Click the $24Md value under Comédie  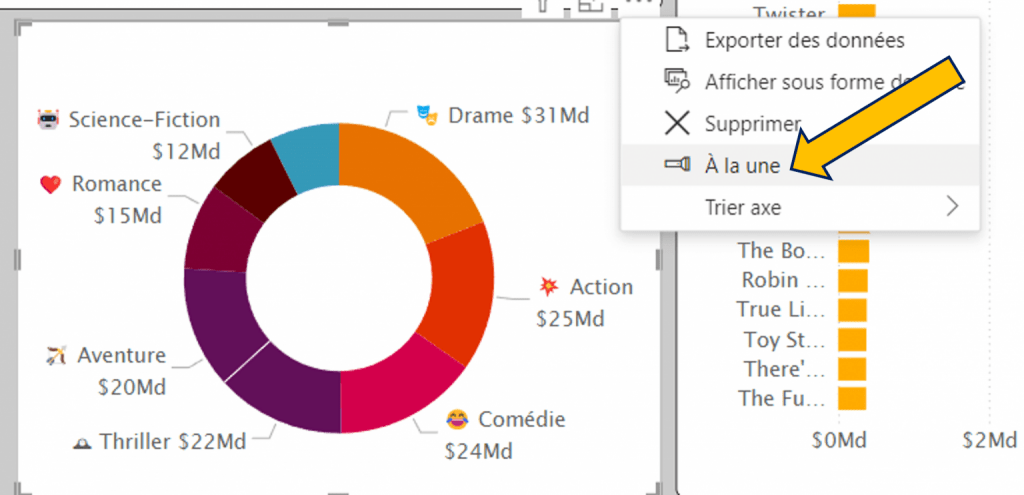point(479,451)
